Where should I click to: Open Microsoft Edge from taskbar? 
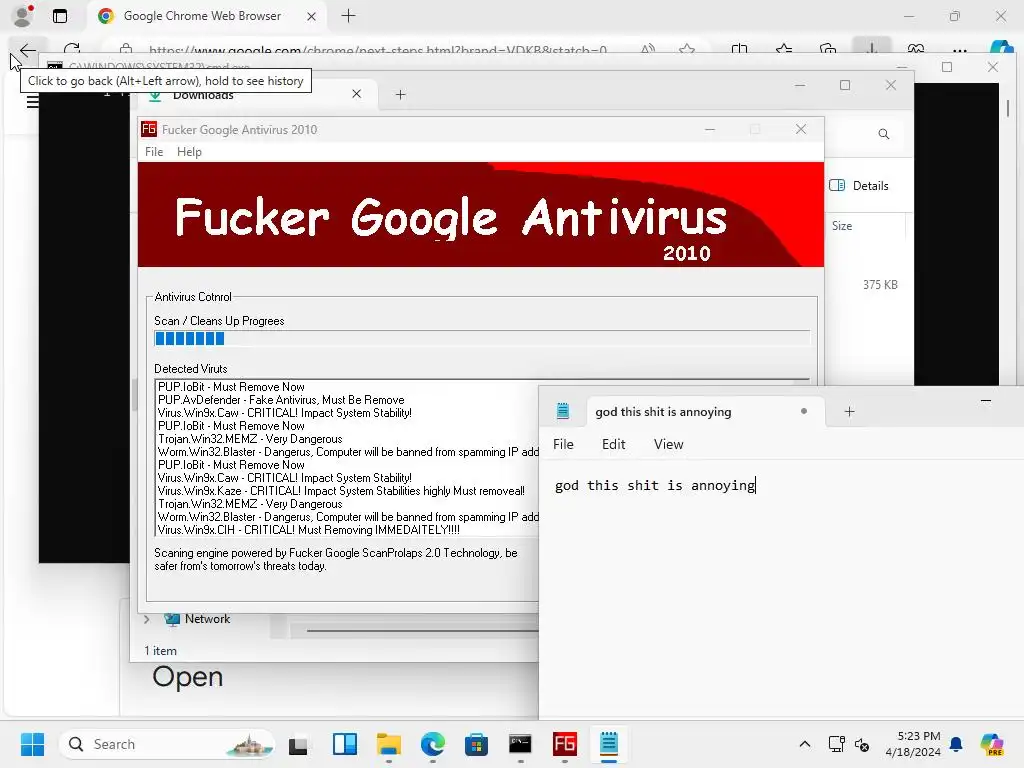click(x=432, y=744)
